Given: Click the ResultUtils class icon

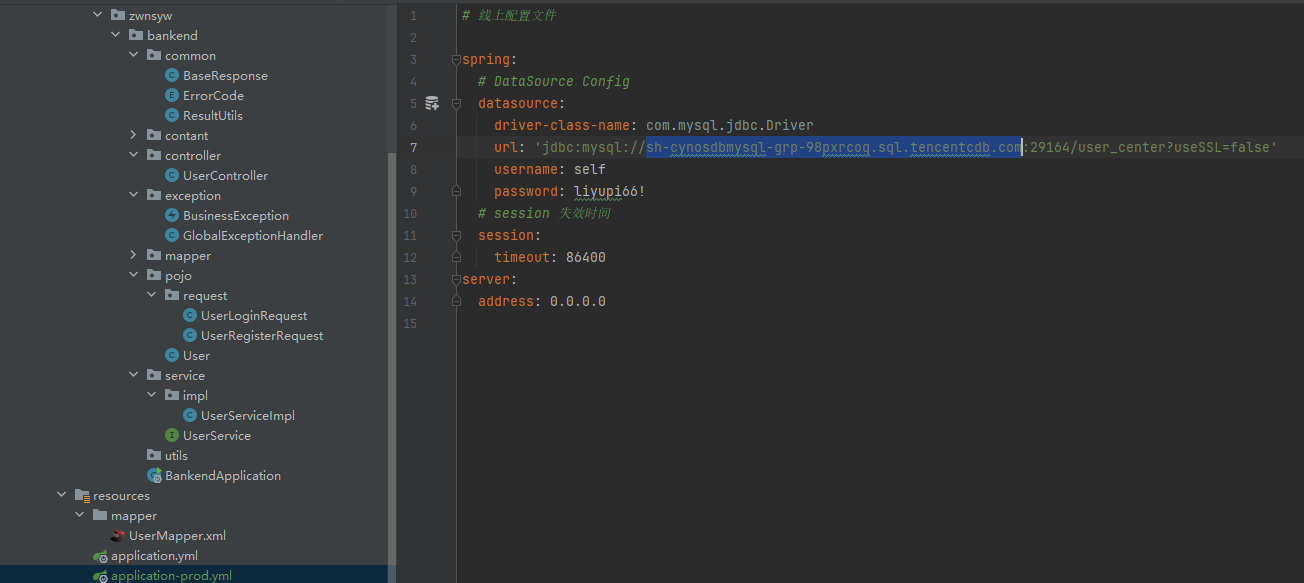Looking at the screenshot, I should tap(172, 115).
